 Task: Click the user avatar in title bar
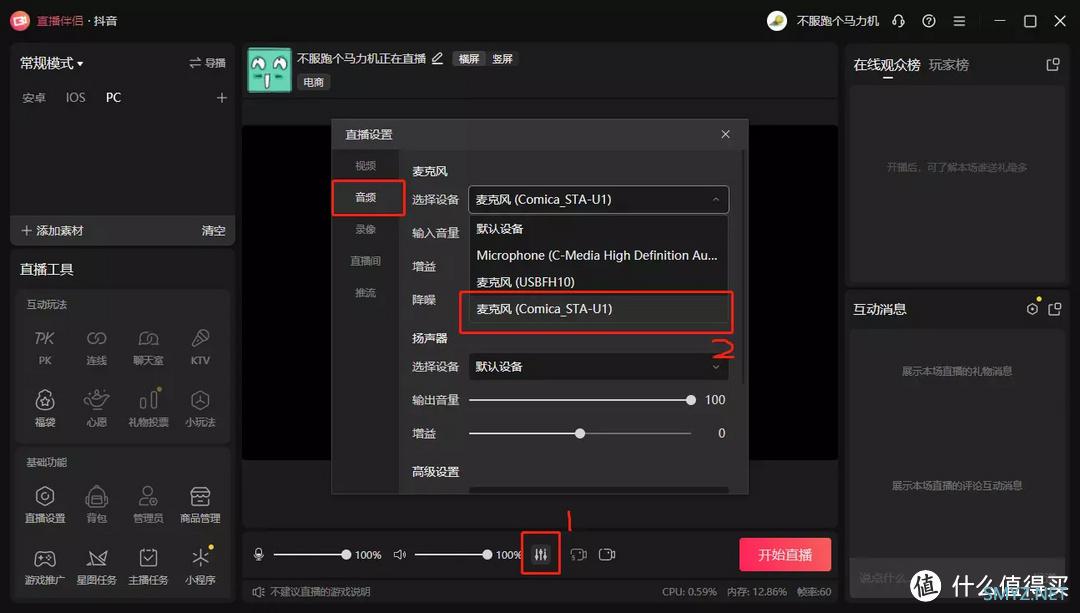click(777, 21)
